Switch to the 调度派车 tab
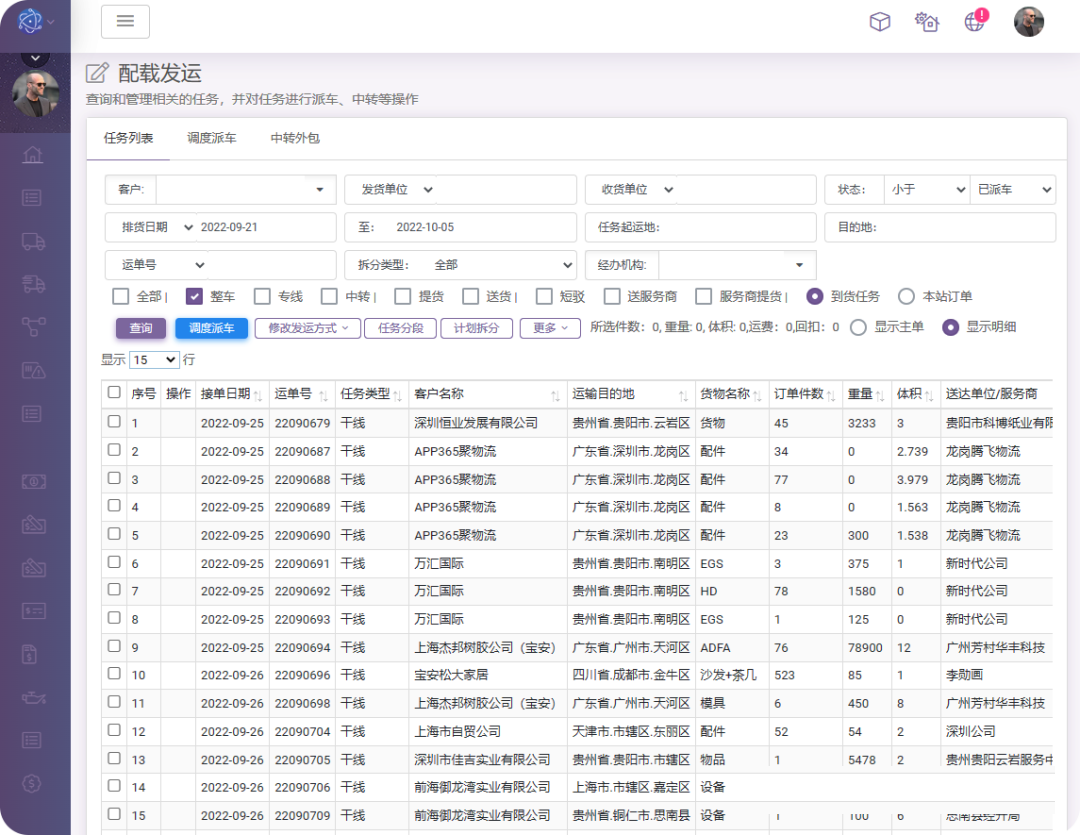This screenshot has height=835, width=1080. tap(212, 138)
